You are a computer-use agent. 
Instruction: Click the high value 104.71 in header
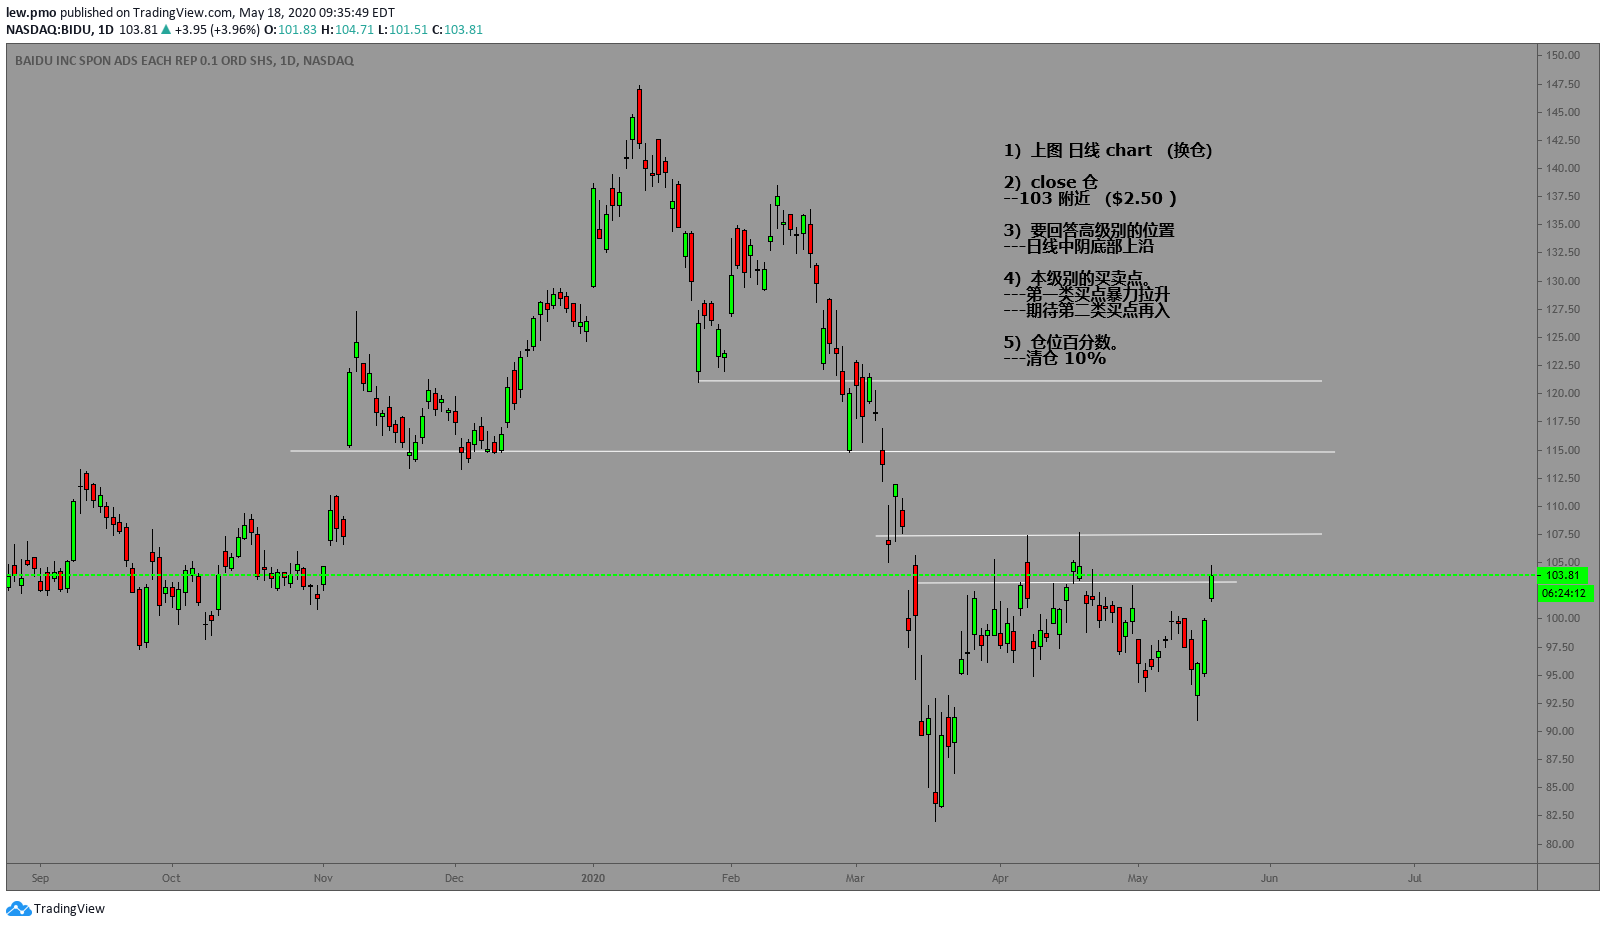click(x=354, y=30)
